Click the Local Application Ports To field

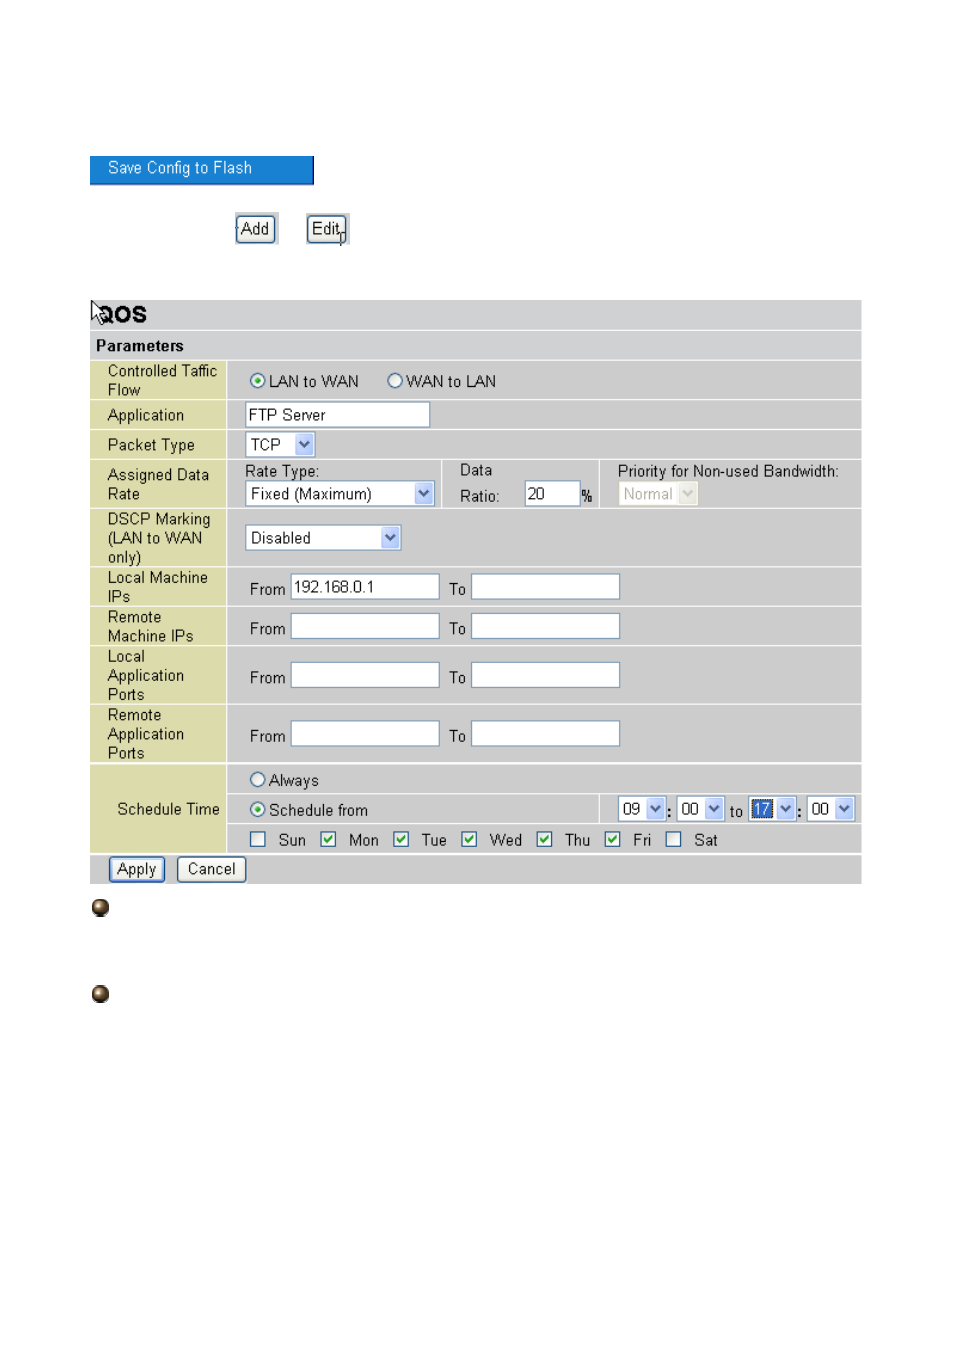click(546, 676)
